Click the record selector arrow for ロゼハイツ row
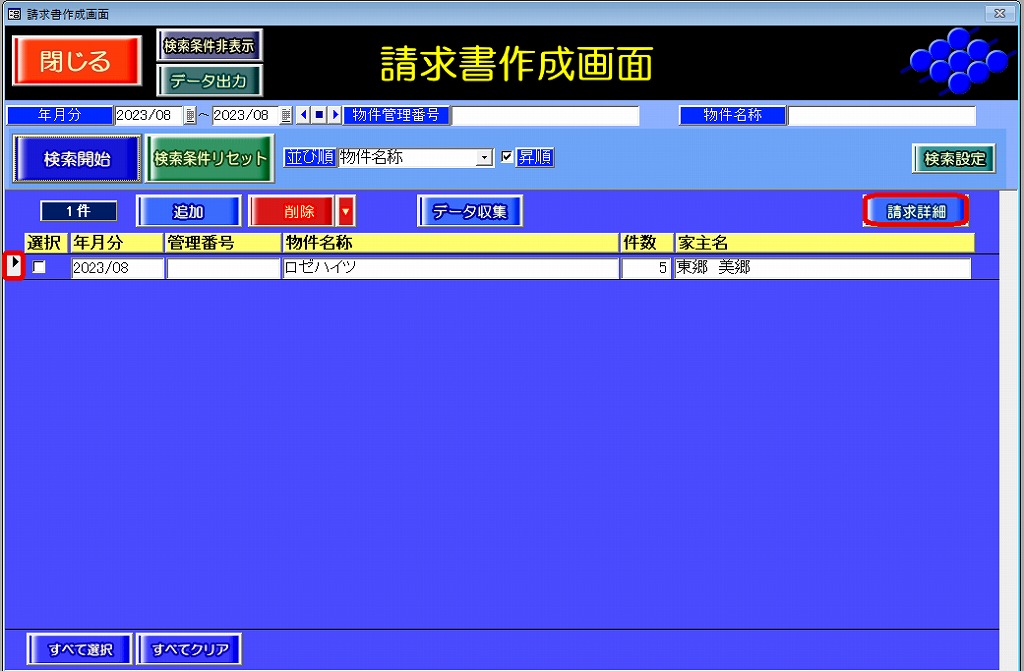Viewport: 1024px width, 671px height. pos(14,266)
